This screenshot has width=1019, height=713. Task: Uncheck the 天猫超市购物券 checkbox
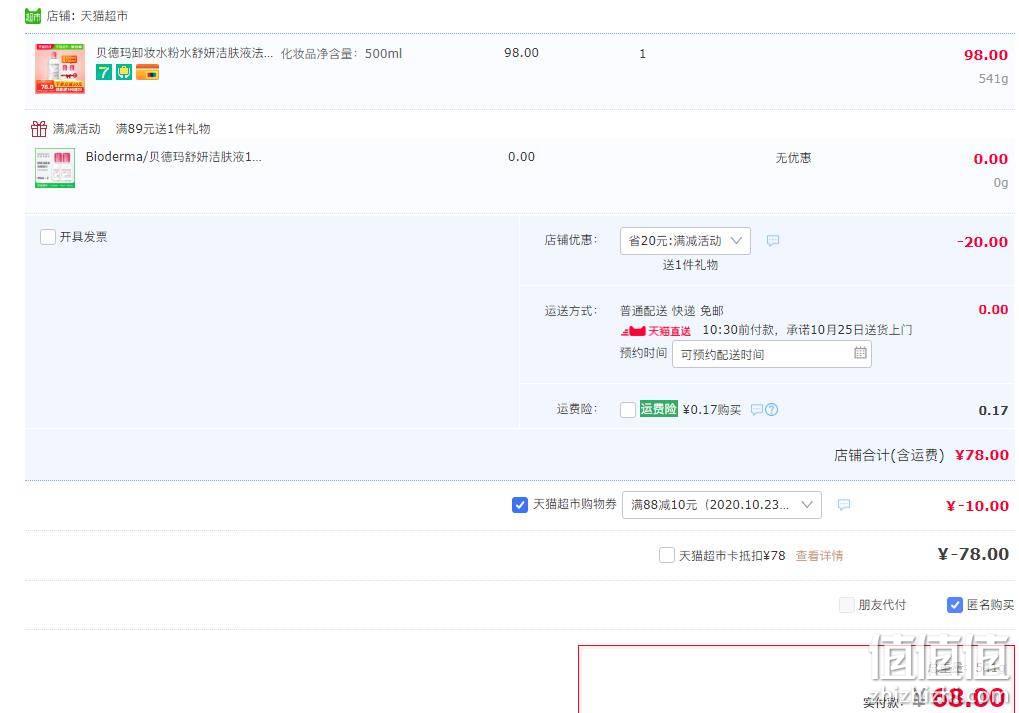point(519,504)
